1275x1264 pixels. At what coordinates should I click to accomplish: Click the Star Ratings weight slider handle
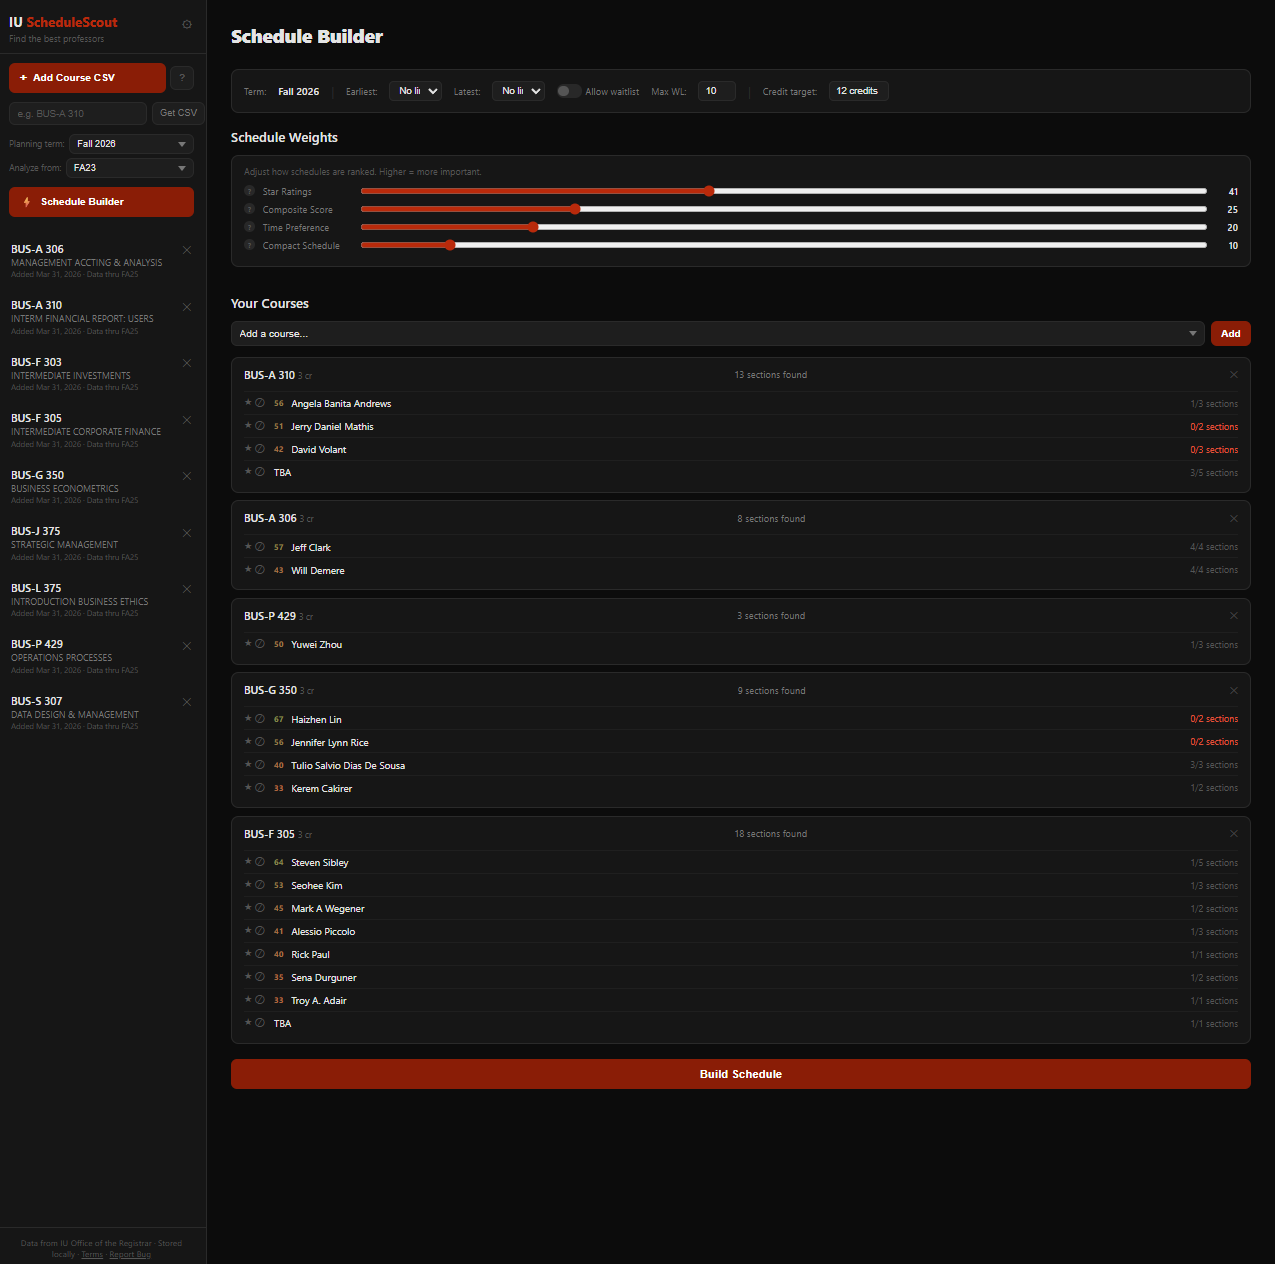pos(709,190)
